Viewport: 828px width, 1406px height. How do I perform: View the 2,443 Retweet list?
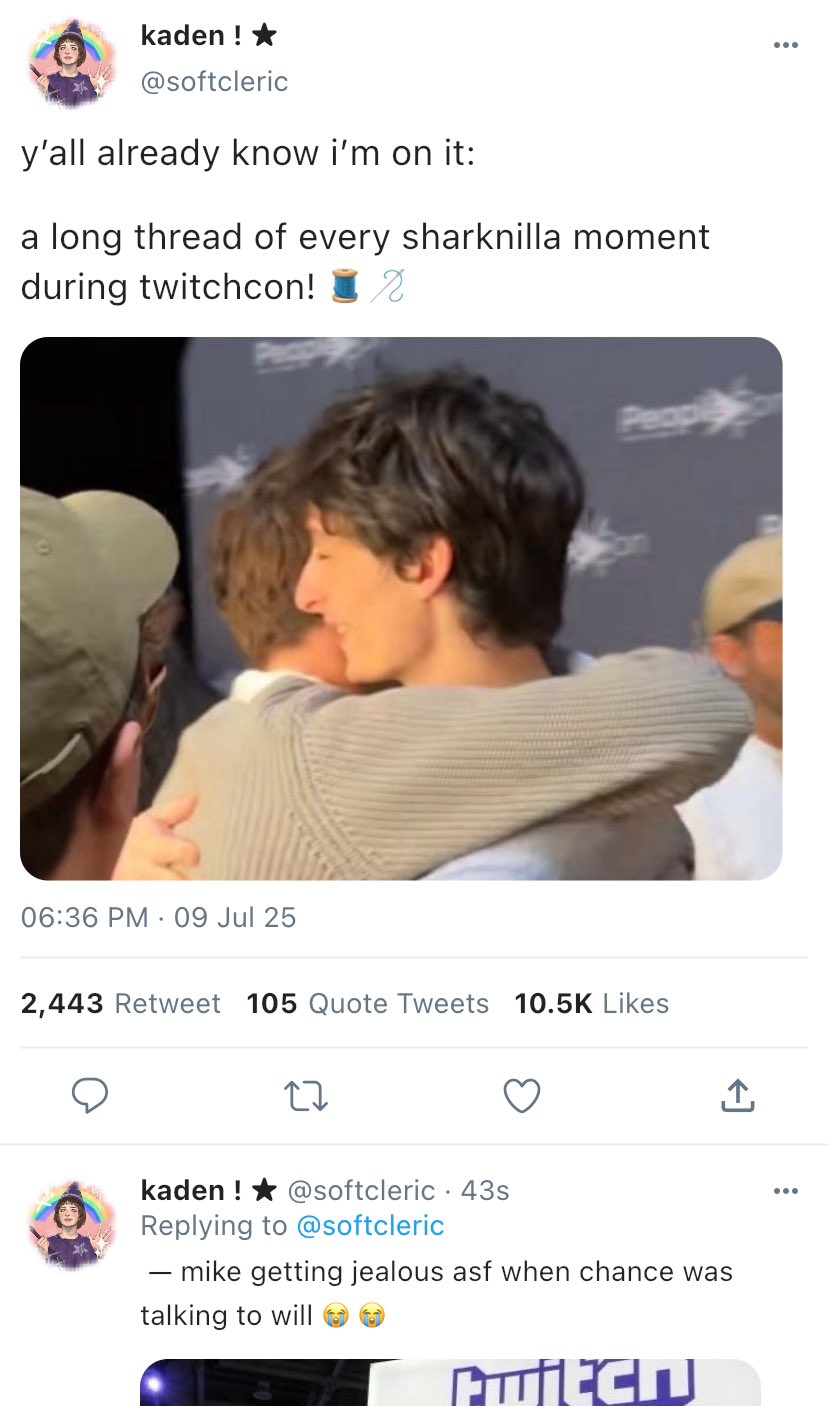click(121, 1003)
